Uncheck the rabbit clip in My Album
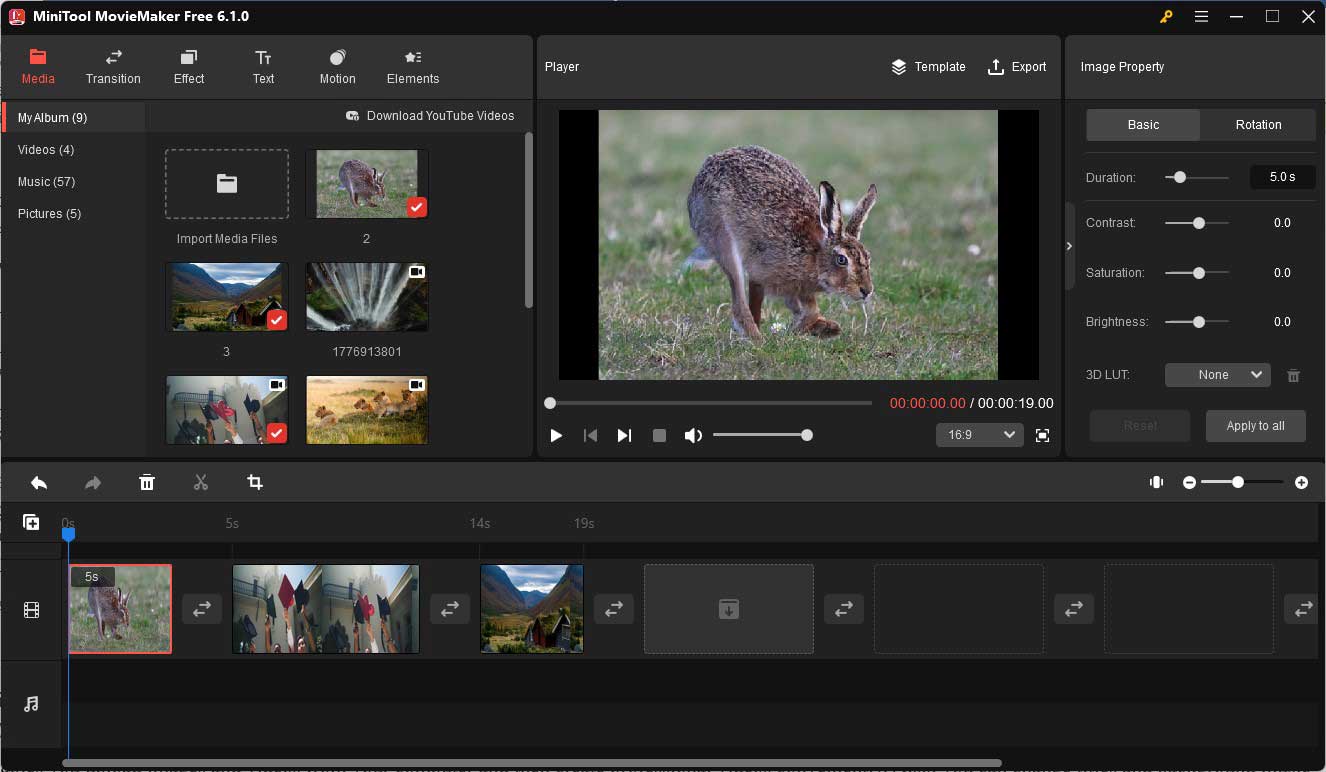This screenshot has width=1326, height=772. point(417,207)
